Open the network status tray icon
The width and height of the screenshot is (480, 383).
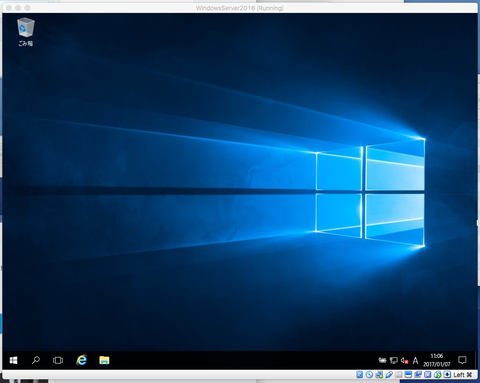pos(394,360)
